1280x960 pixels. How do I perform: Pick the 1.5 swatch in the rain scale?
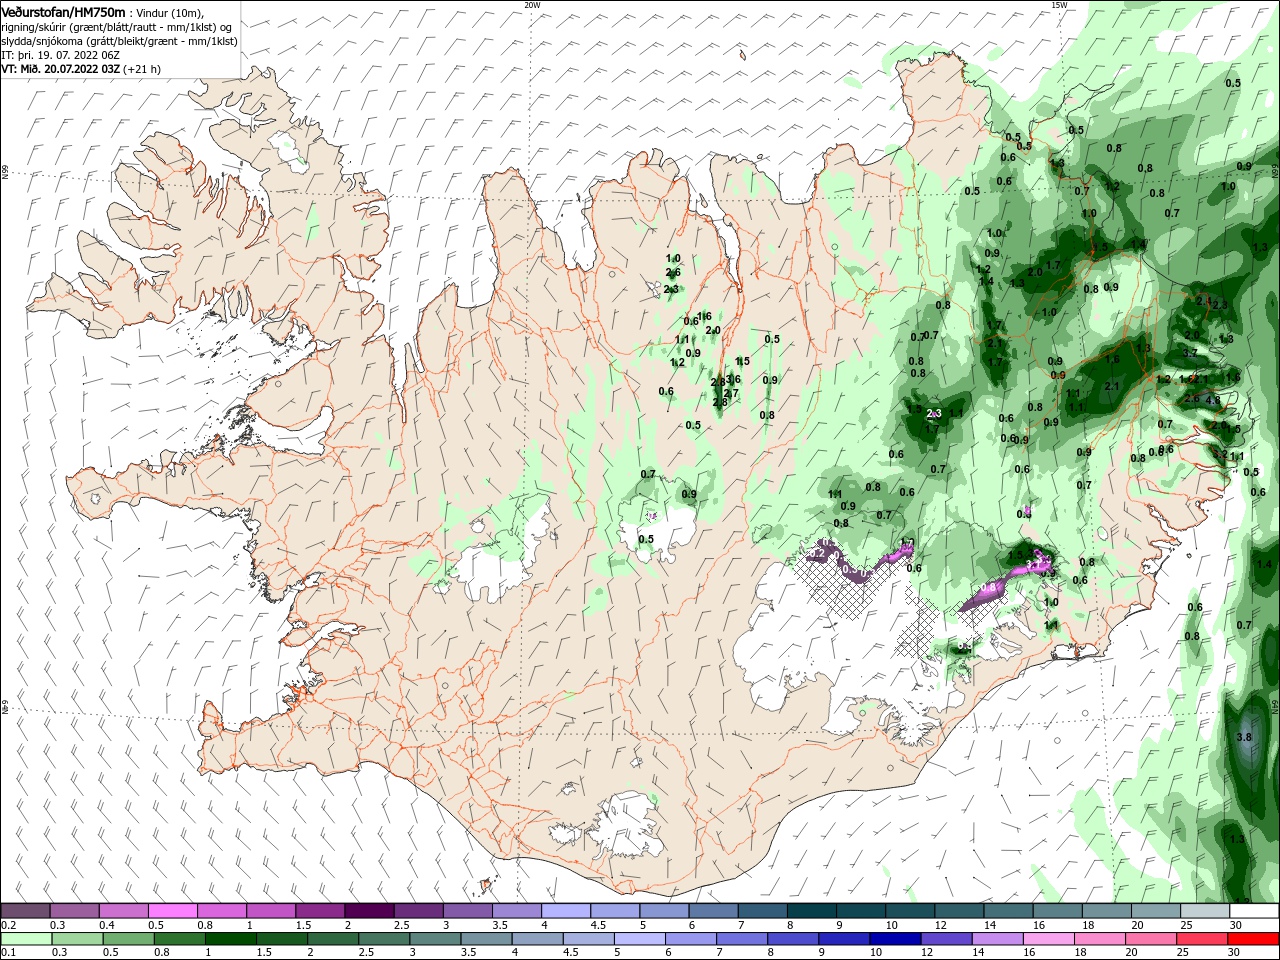click(283, 939)
